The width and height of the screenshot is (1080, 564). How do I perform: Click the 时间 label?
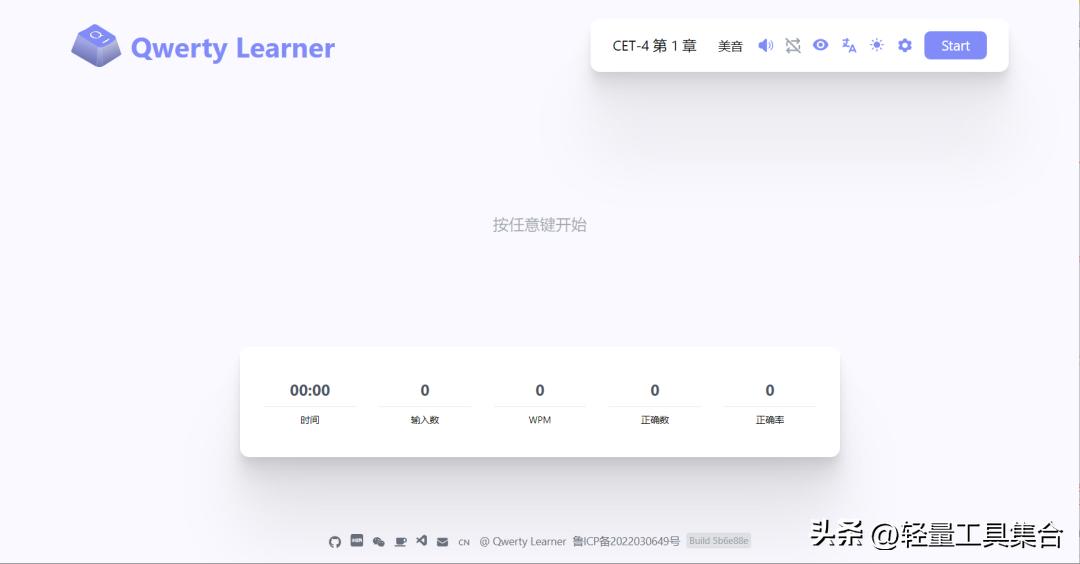310,420
